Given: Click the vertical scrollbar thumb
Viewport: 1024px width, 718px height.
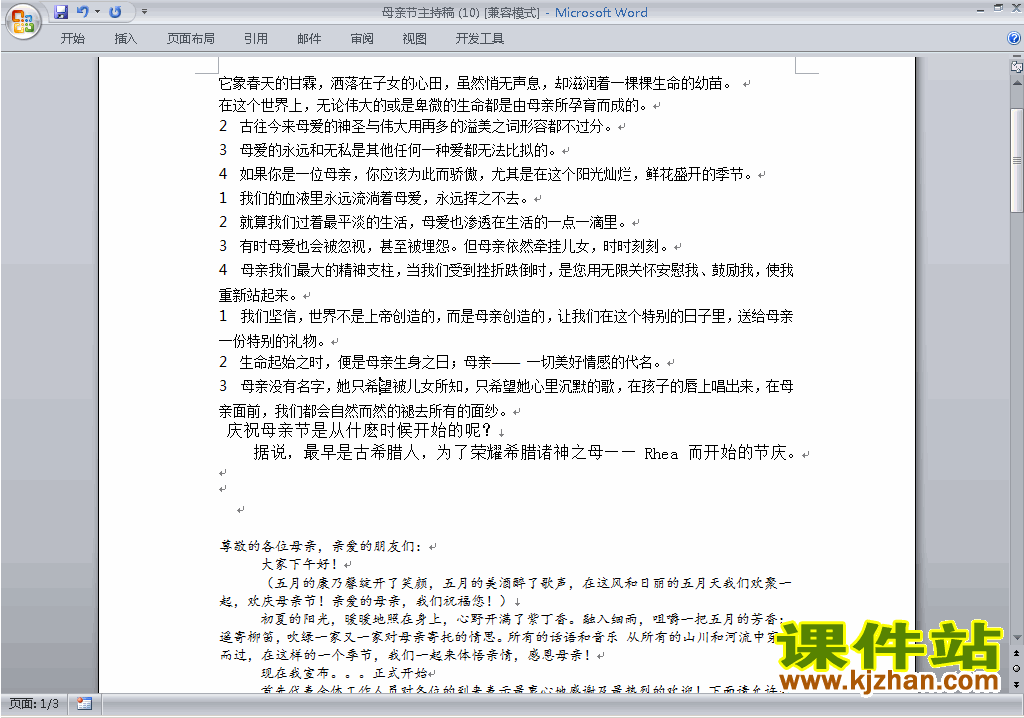Looking at the screenshot, I should click(1017, 160).
